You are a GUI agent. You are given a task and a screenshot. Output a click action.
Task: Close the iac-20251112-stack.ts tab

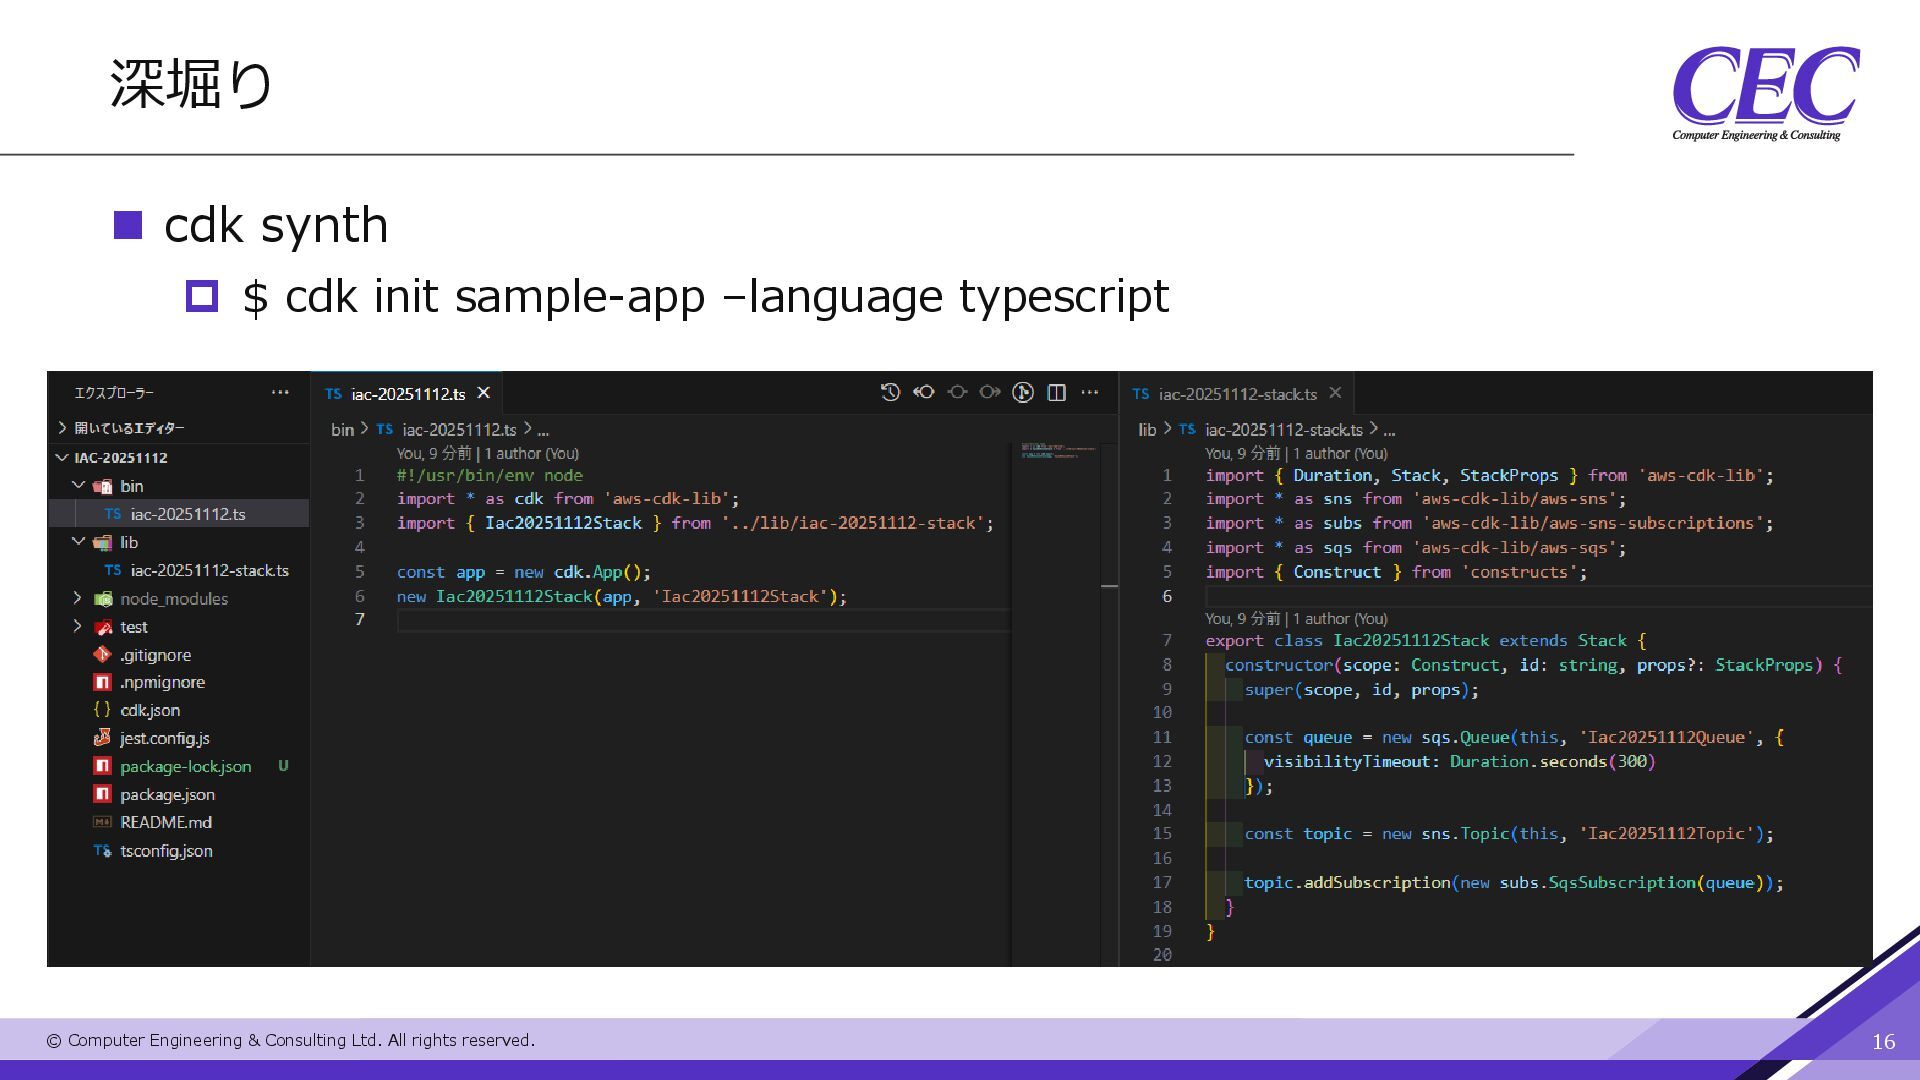coord(1335,393)
